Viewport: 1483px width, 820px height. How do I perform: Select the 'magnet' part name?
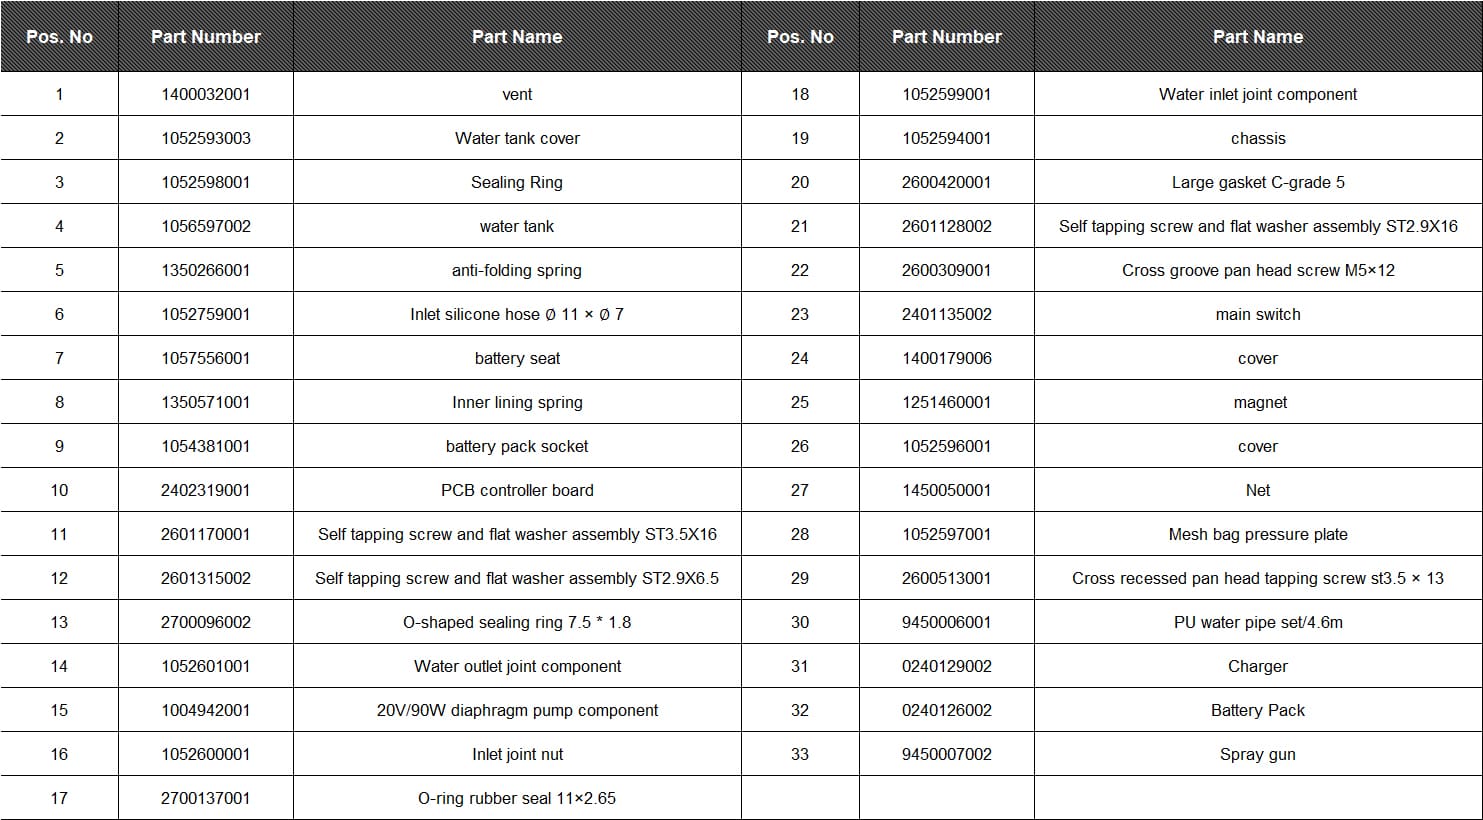tap(1259, 402)
